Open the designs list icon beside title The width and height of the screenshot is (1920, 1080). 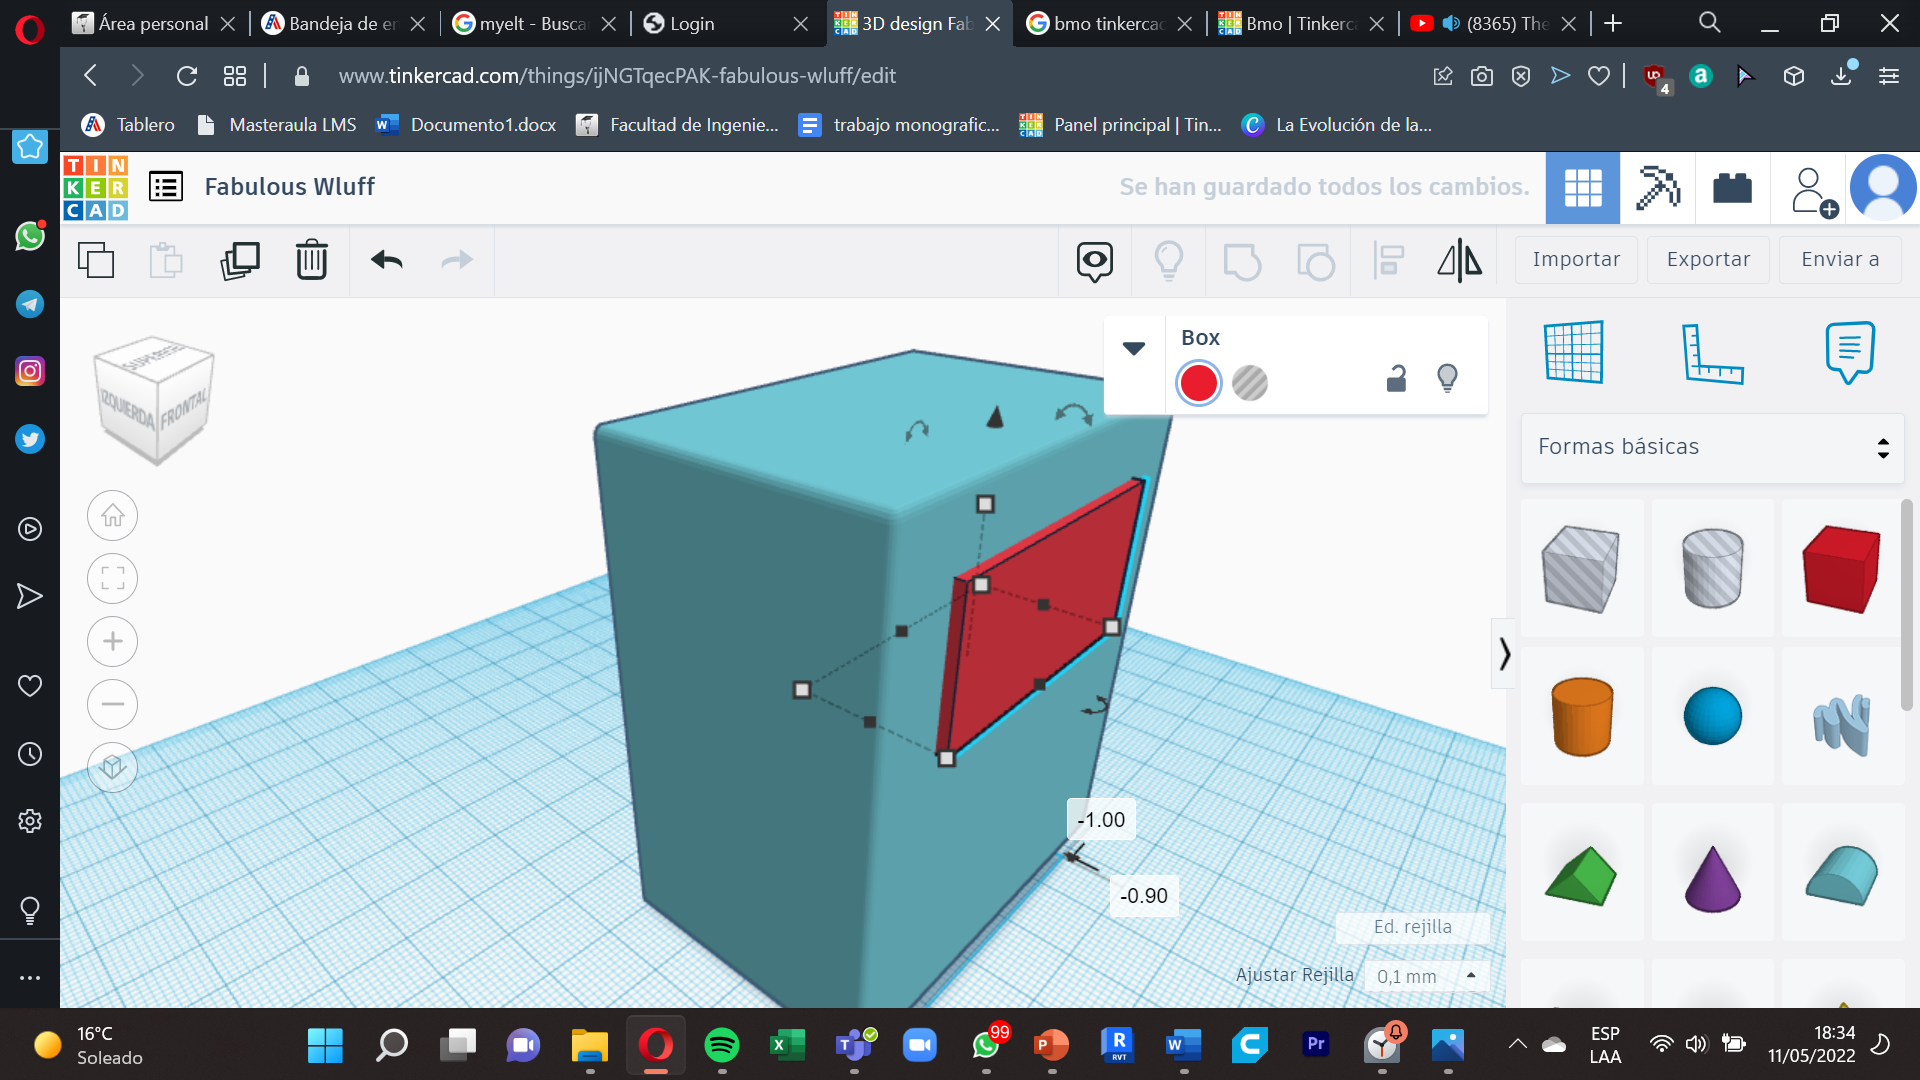(166, 187)
